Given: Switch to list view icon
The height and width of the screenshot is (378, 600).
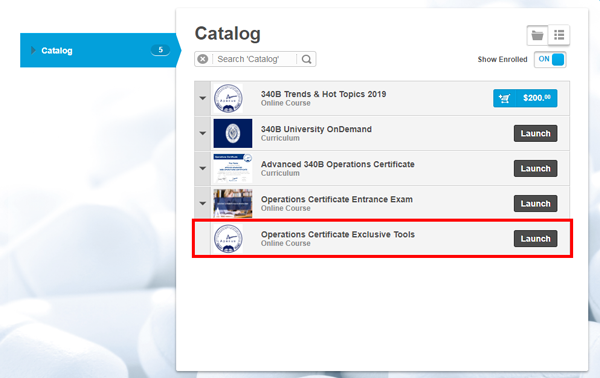Looking at the screenshot, I should tap(559, 35).
